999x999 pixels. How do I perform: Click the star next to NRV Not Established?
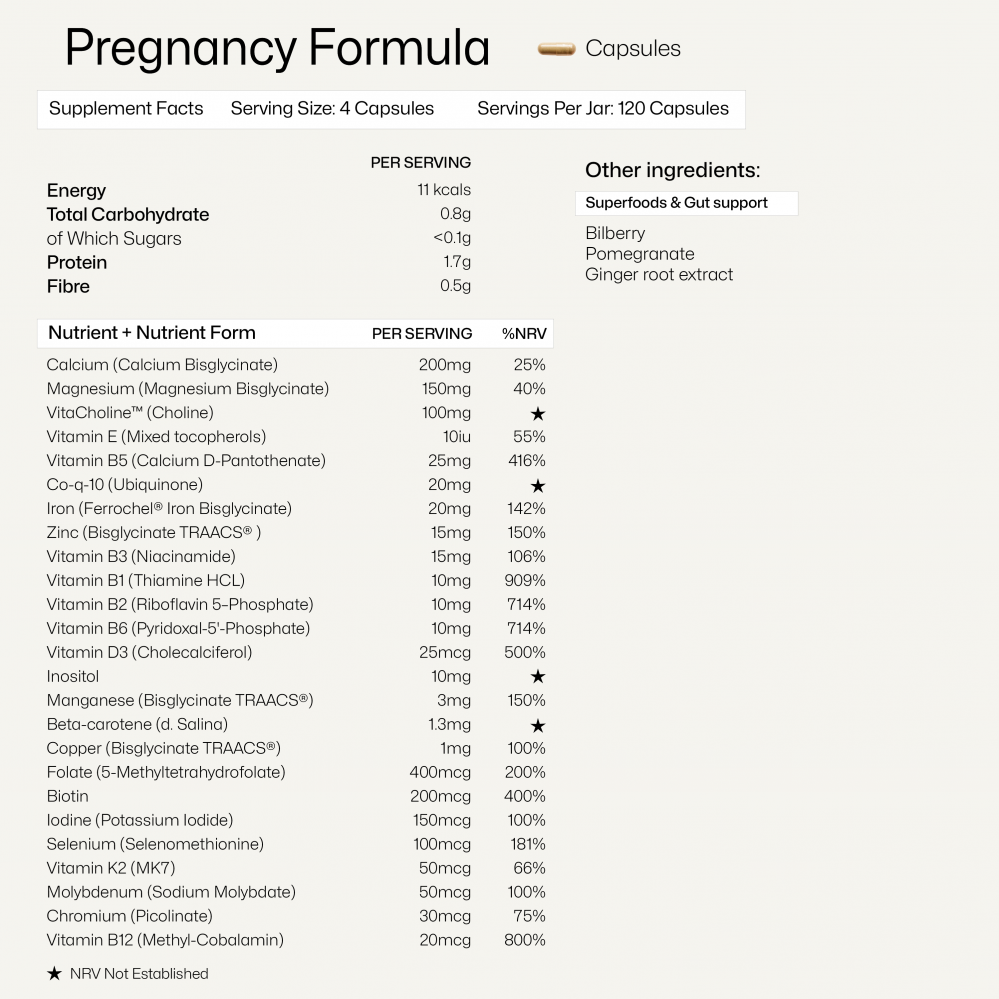[x=55, y=974]
